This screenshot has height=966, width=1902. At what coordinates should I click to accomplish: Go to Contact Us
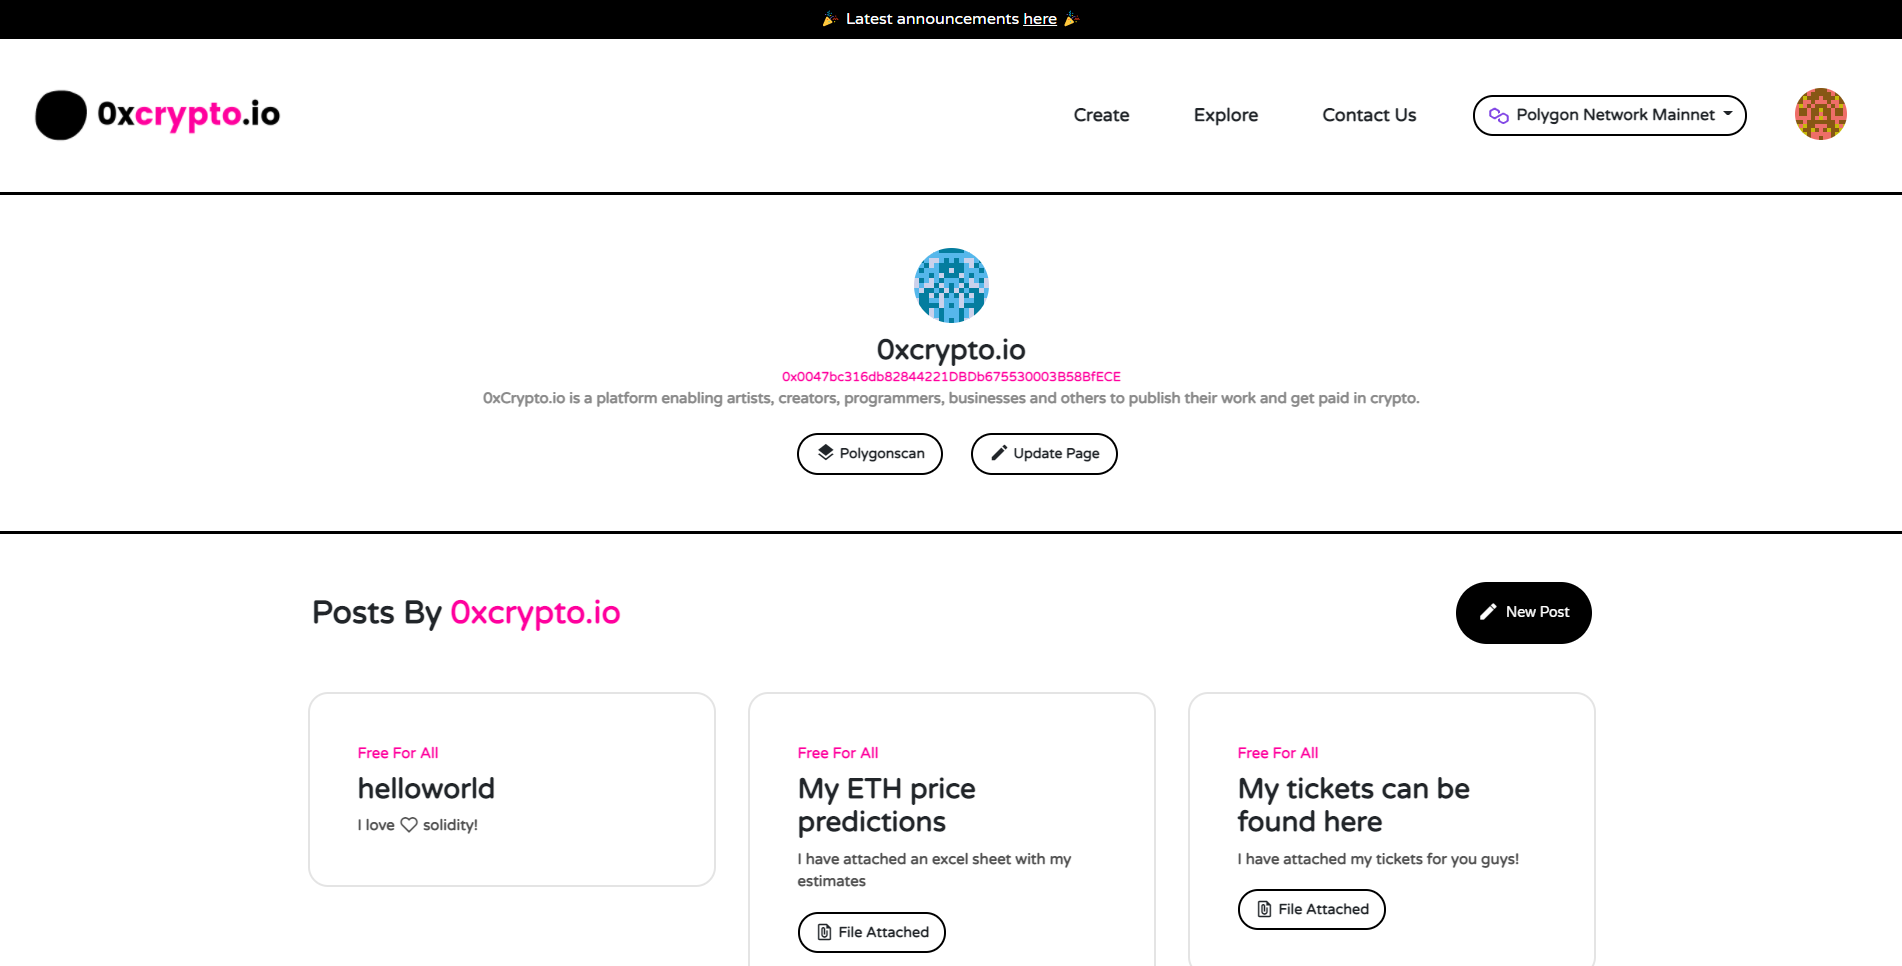1368,114
